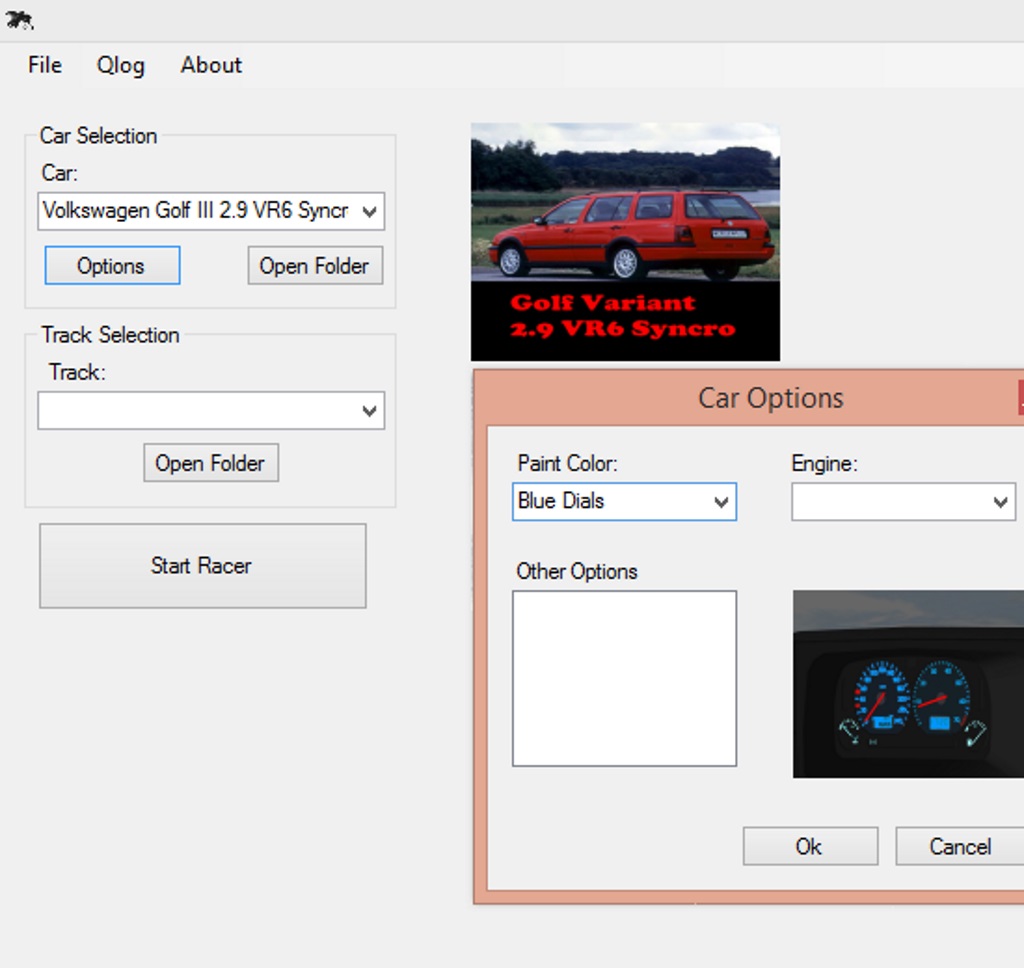The image size is (1024, 968).
Task: Open the About menu
Action: click(x=211, y=65)
